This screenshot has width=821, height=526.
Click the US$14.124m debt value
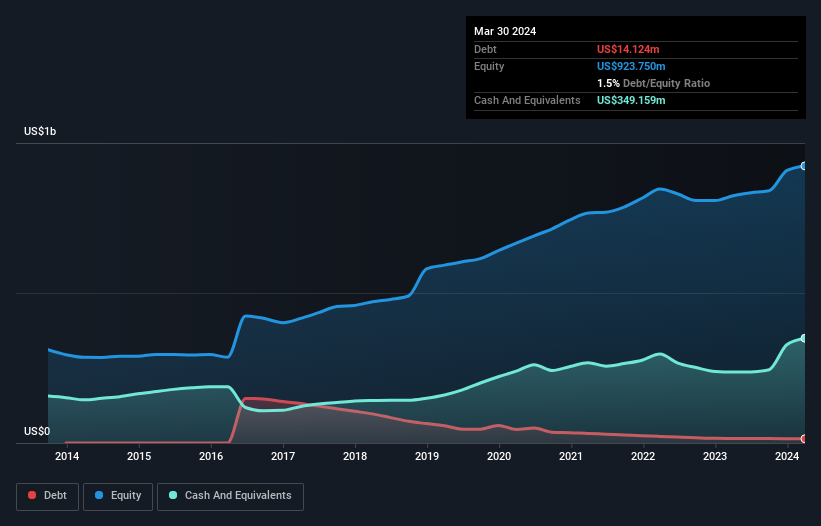pyautogui.click(x=628, y=49)
